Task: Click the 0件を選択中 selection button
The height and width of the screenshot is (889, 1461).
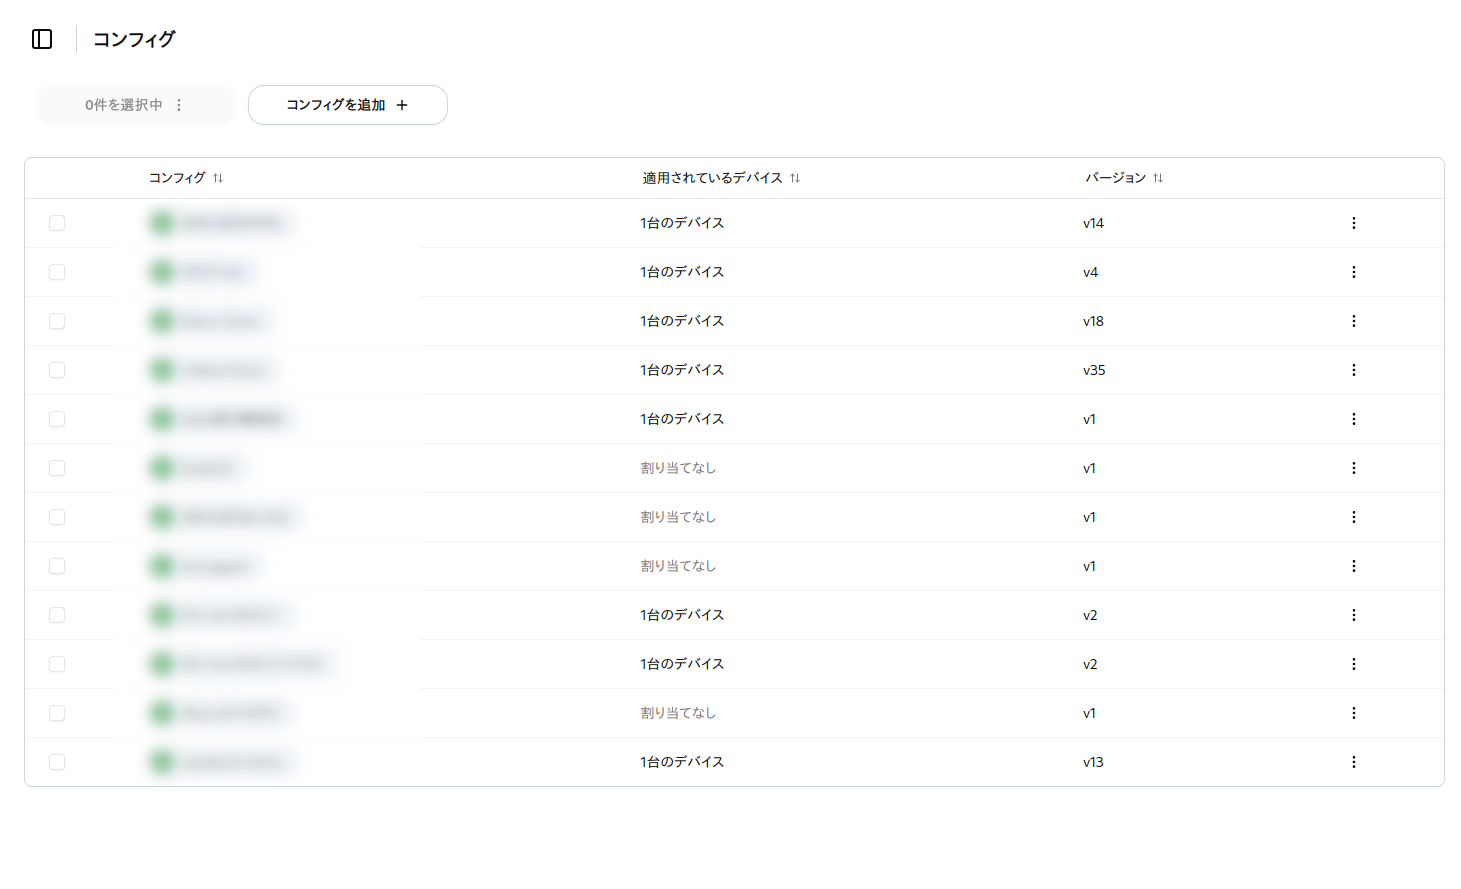Action: [125, 104]
